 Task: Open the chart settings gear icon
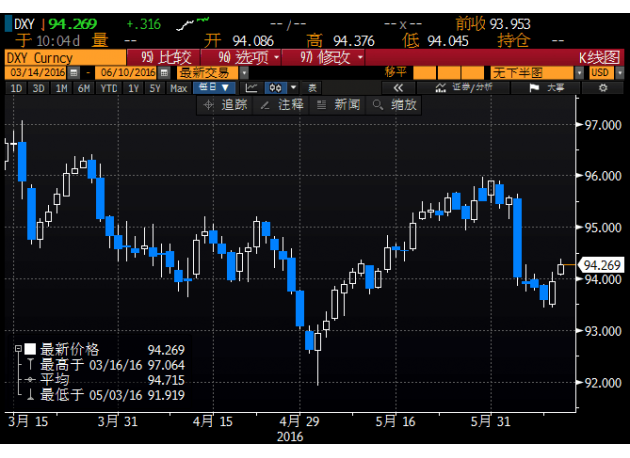tap(602, 88)
